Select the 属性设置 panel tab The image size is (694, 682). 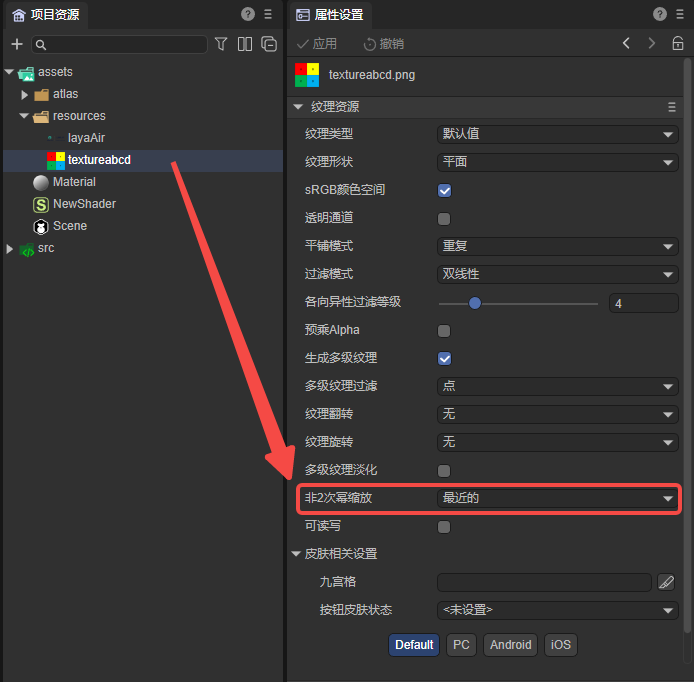pyautogui.click(x=330, y=15)
